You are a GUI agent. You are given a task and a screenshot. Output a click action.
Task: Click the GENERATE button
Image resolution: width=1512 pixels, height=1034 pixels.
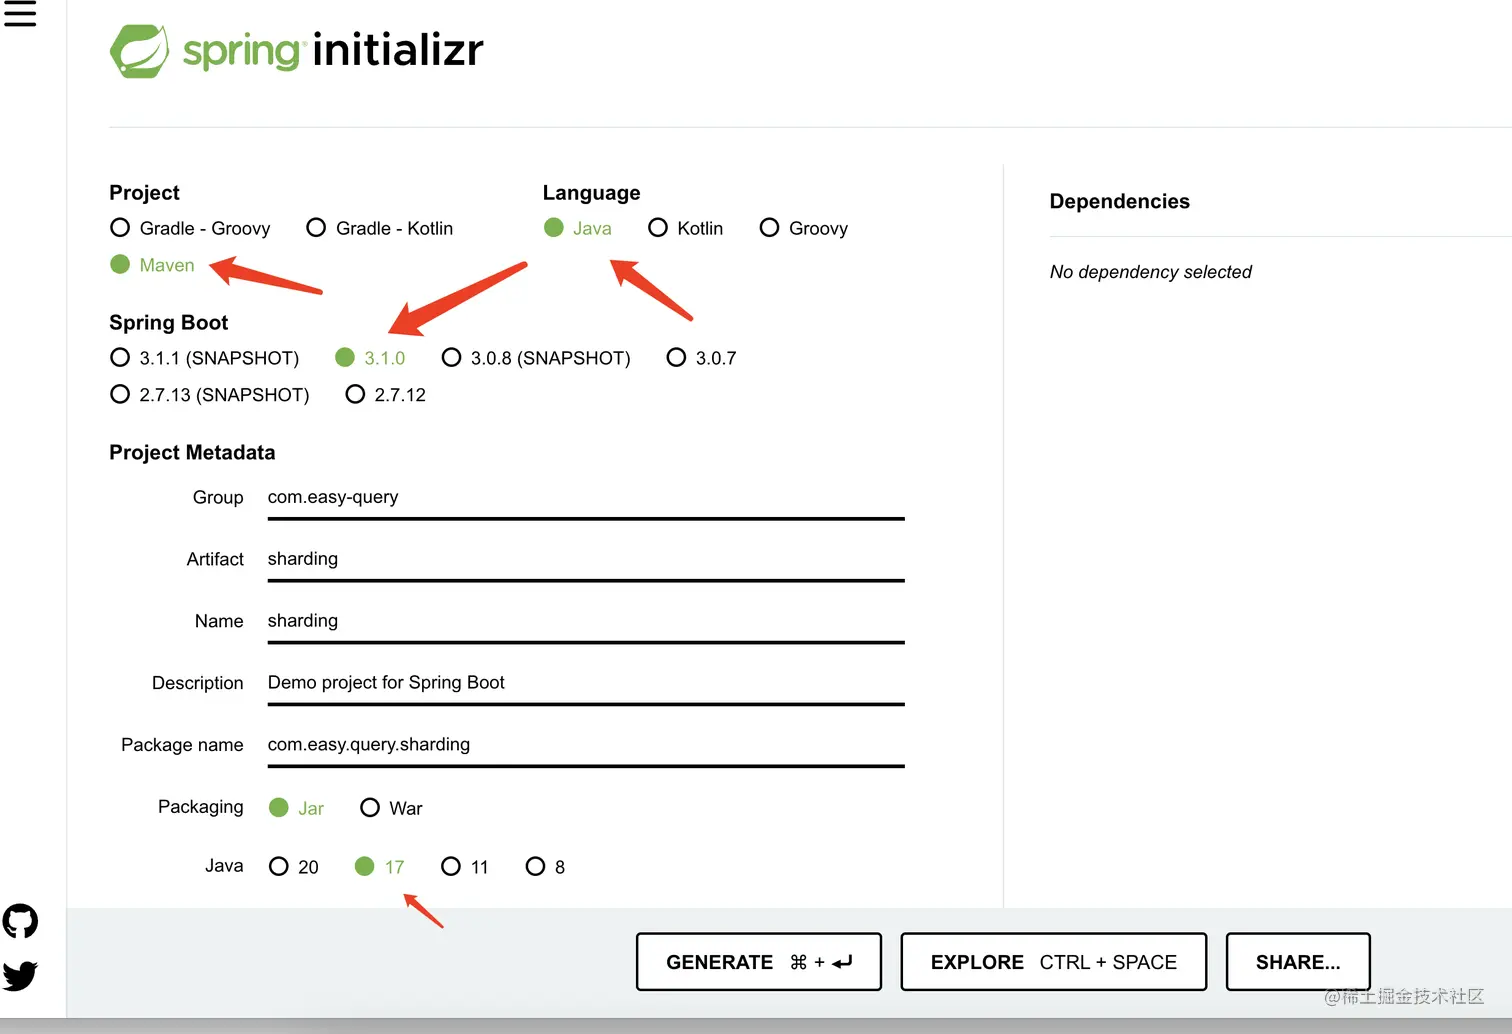click(759, 962)
